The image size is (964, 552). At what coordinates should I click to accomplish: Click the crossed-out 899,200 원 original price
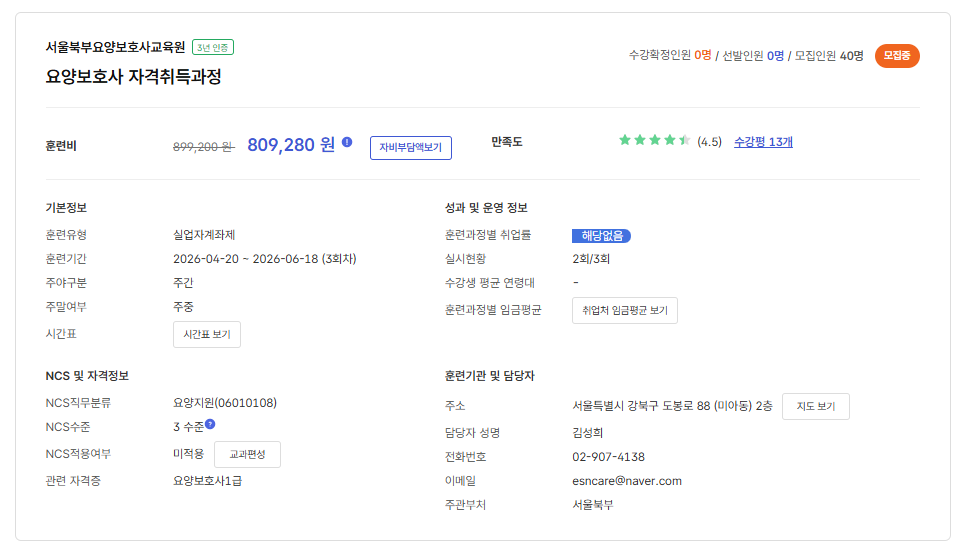[x=203, y=147]
